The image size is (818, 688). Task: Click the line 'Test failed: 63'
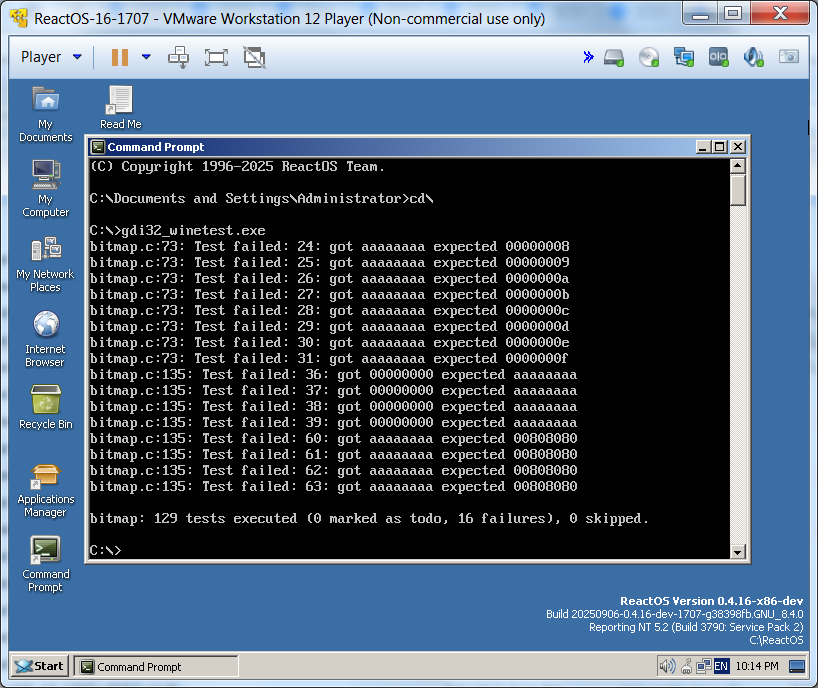tap(333, 486)
